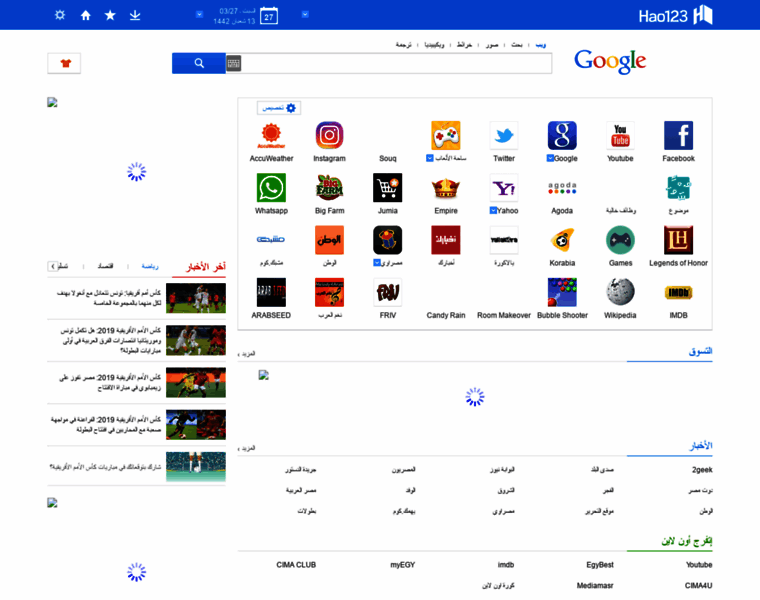Open the FRIV shortcut icon

(x=388, y=292)
